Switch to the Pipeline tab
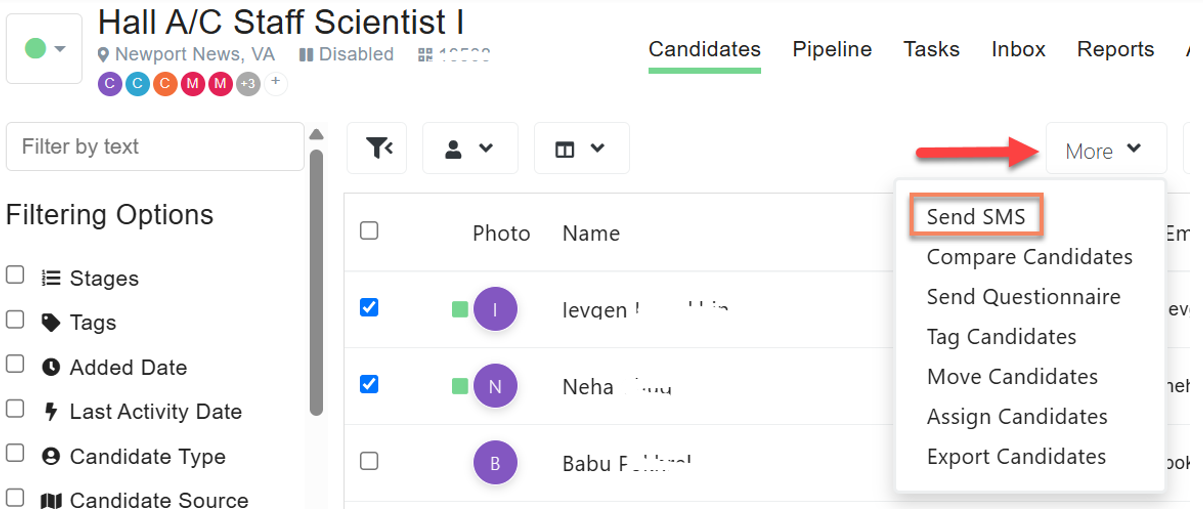 [x=832, y=49]
